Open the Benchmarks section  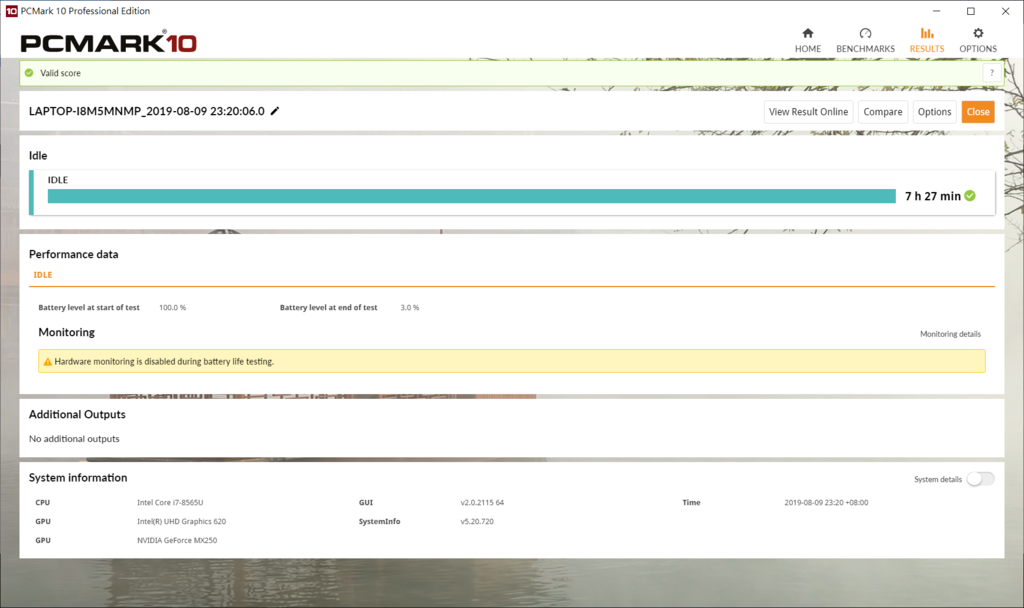[x=865, y=40]
